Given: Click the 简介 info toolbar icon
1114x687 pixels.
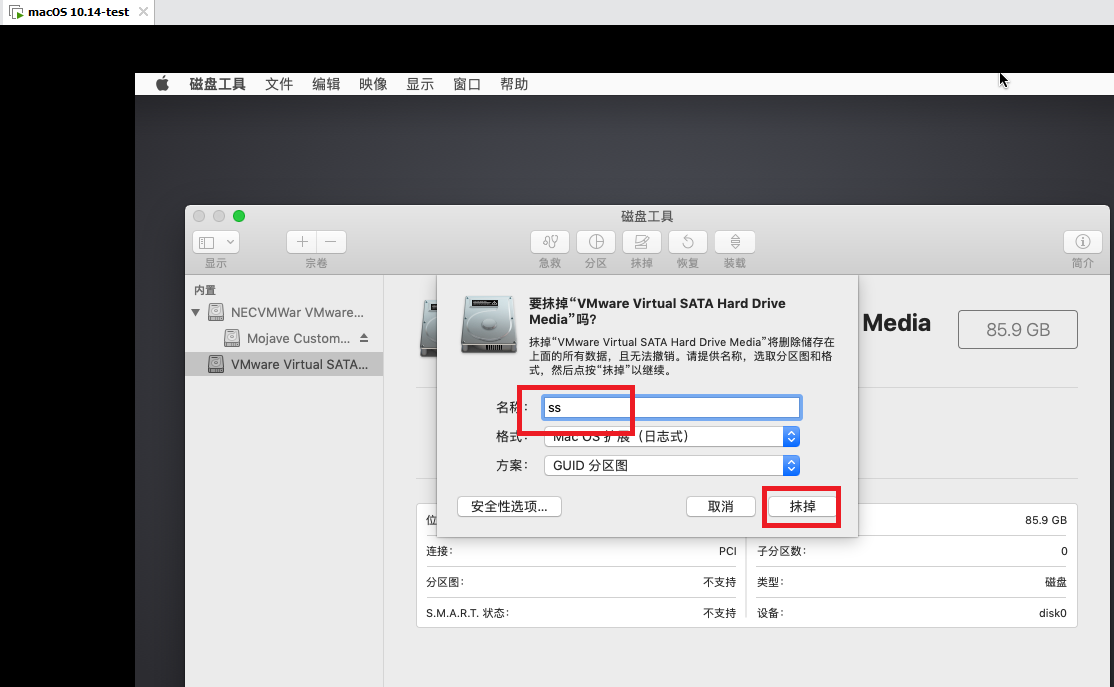Looking at the screenshot, I should pyautogui.click(x=1083, y=242).
